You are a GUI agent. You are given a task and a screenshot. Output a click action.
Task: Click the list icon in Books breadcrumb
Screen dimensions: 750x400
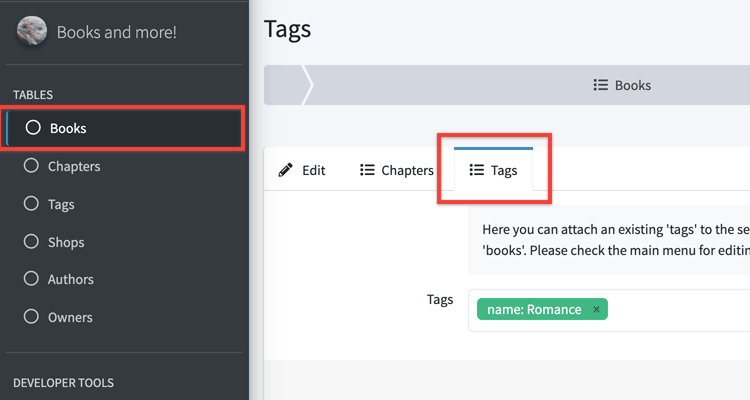point(601,85)
